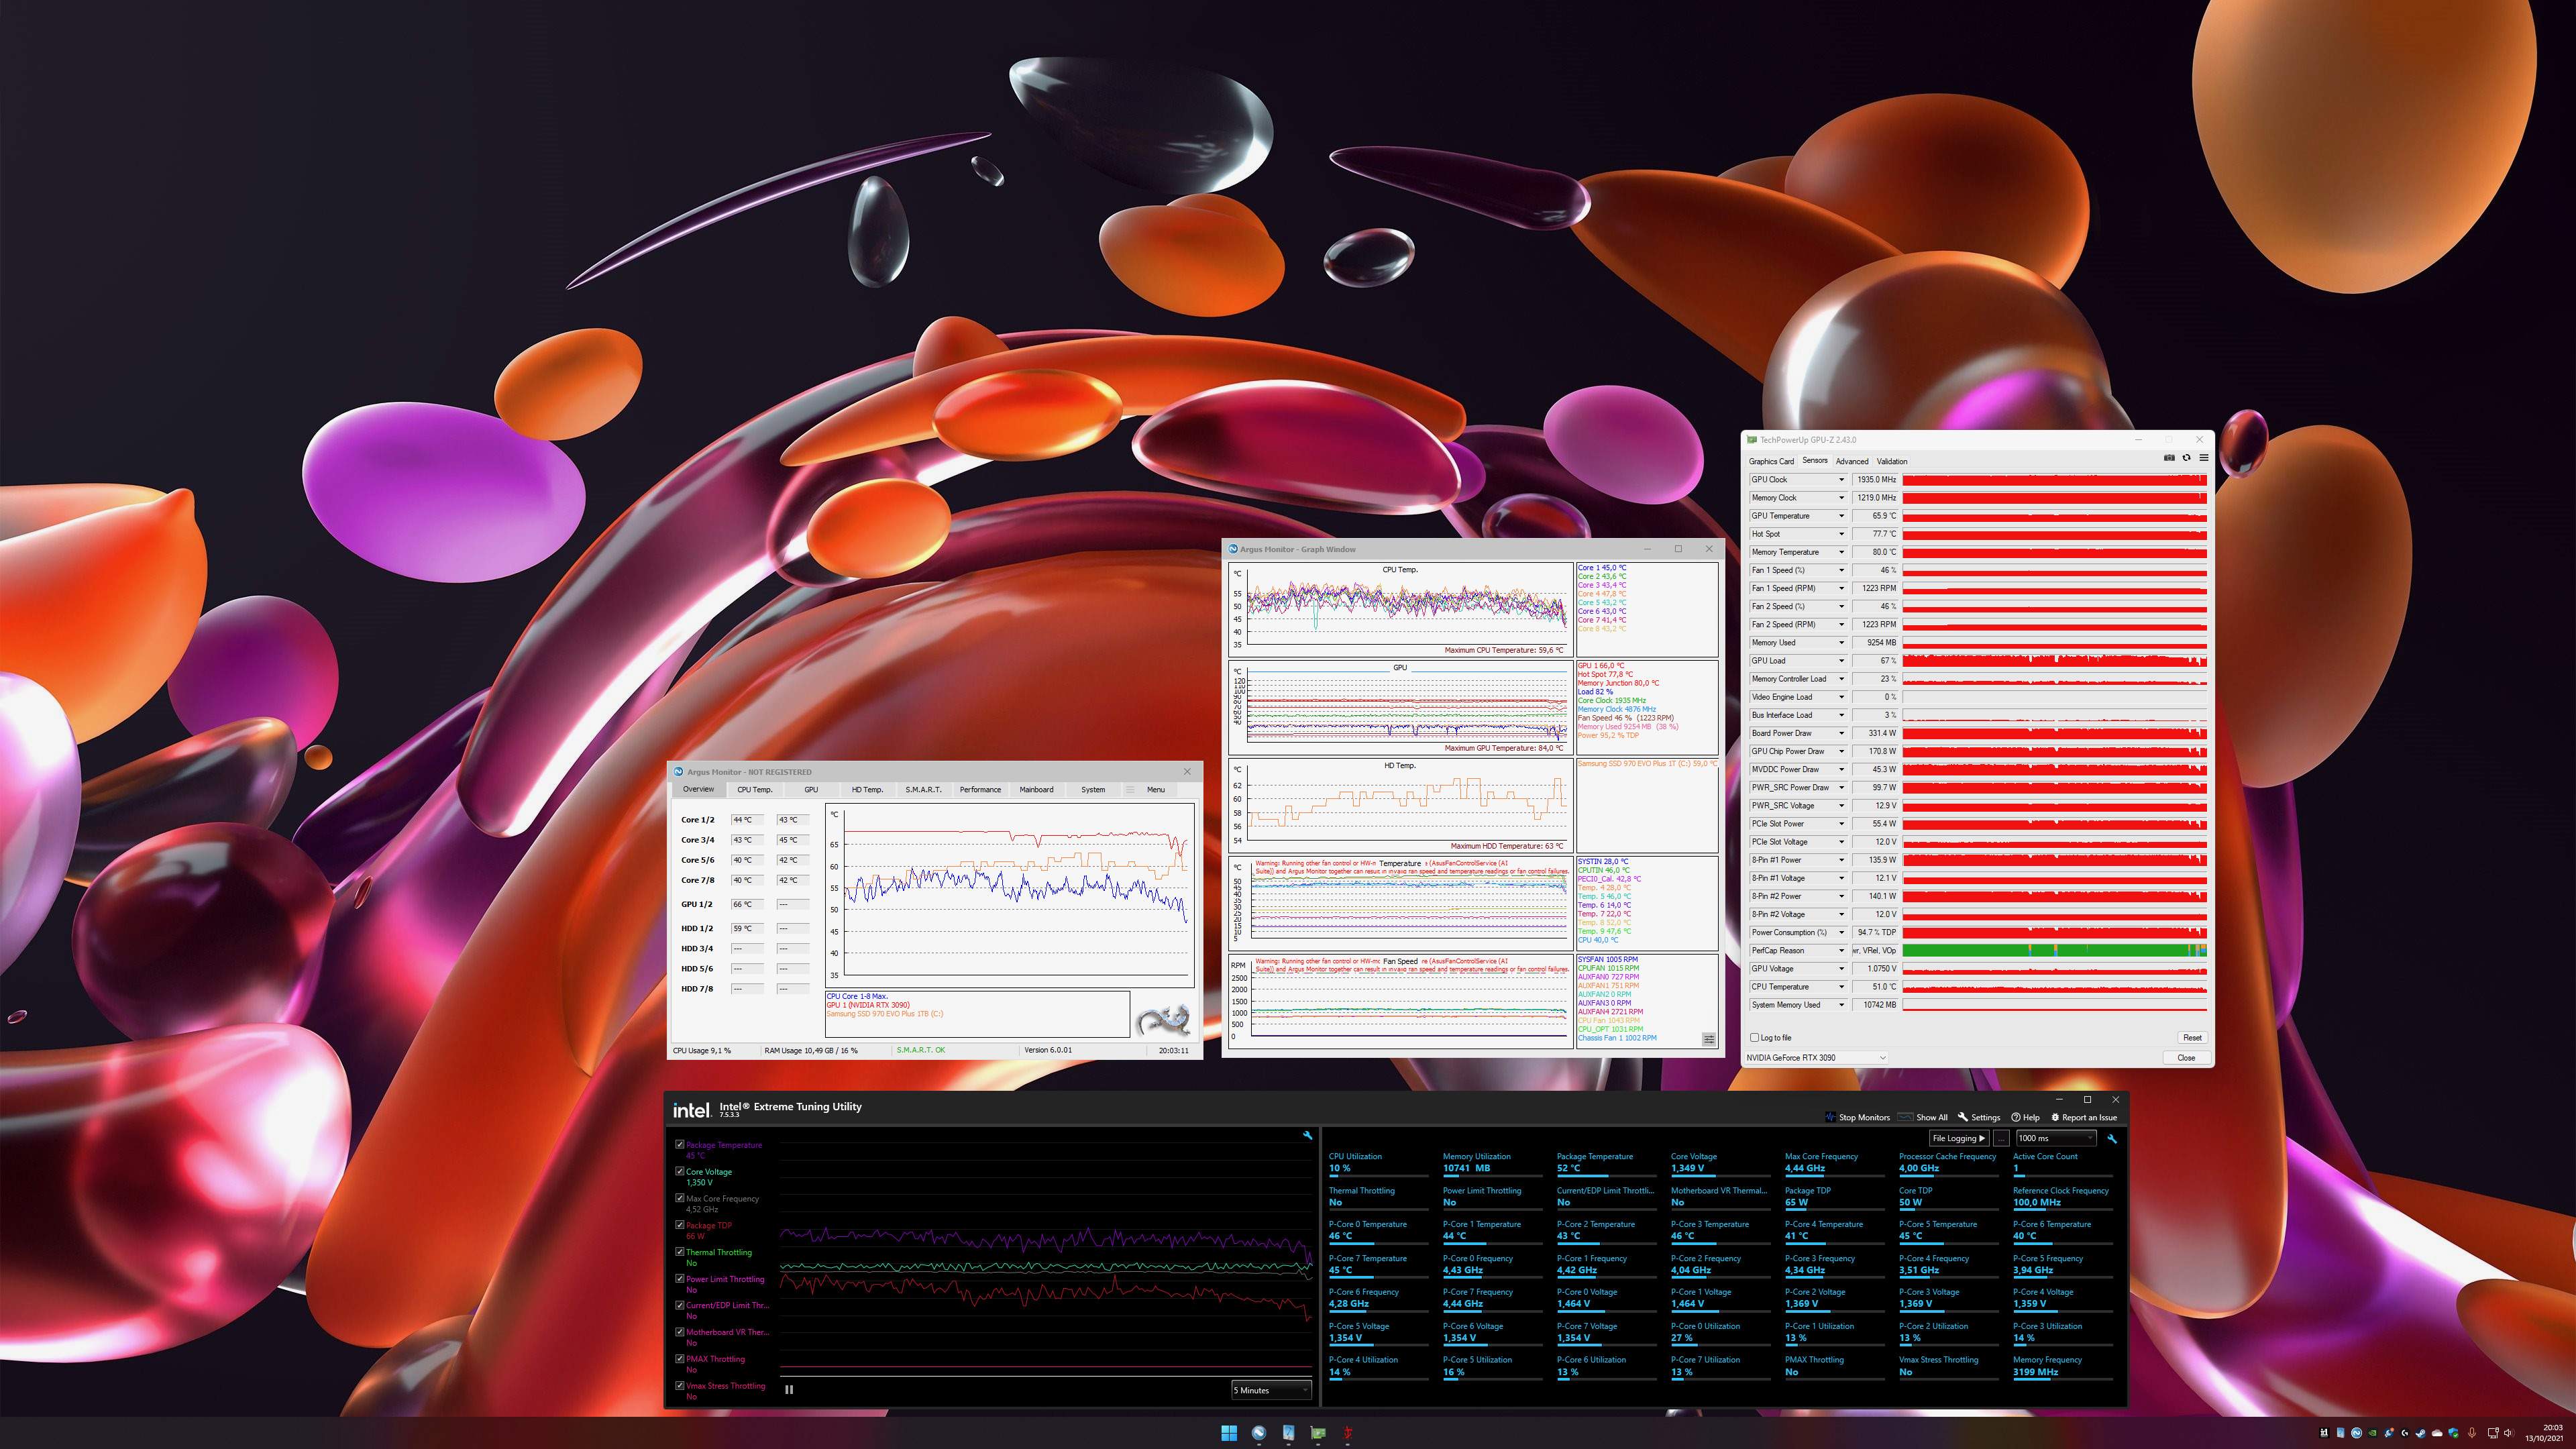The height and width of the screenshot is (1449, 2576).
Task: Uncheck the Package Temperature graph checkbox
Action: point(680,1145)
